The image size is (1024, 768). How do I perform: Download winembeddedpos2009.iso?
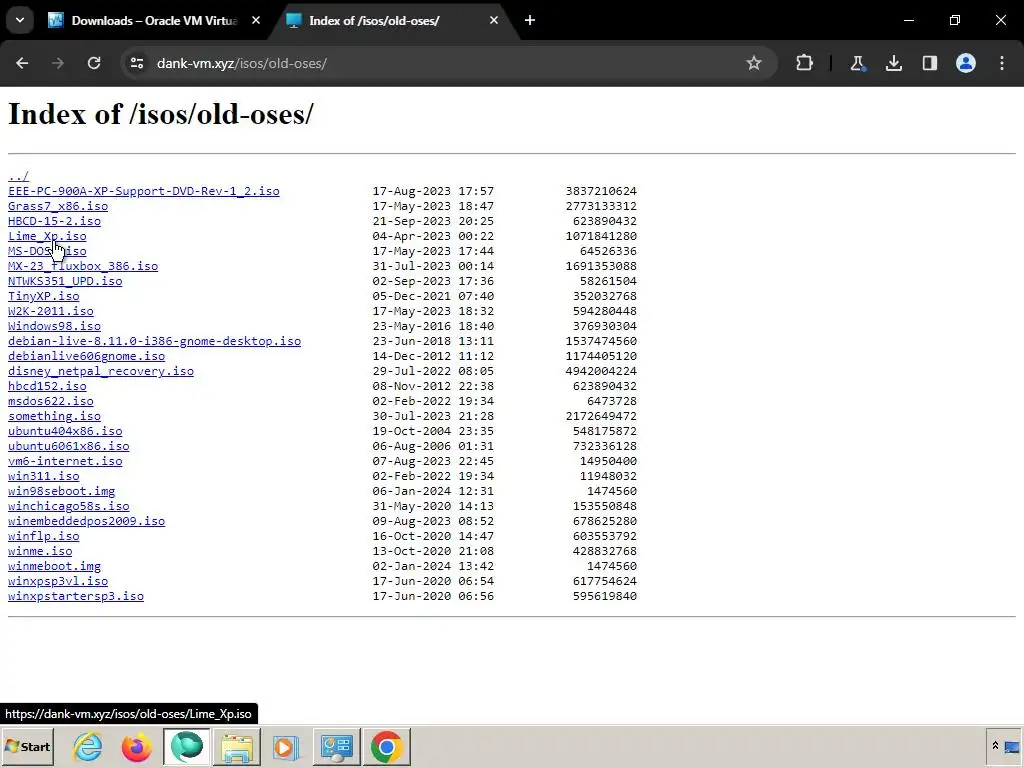coord(86,522)
